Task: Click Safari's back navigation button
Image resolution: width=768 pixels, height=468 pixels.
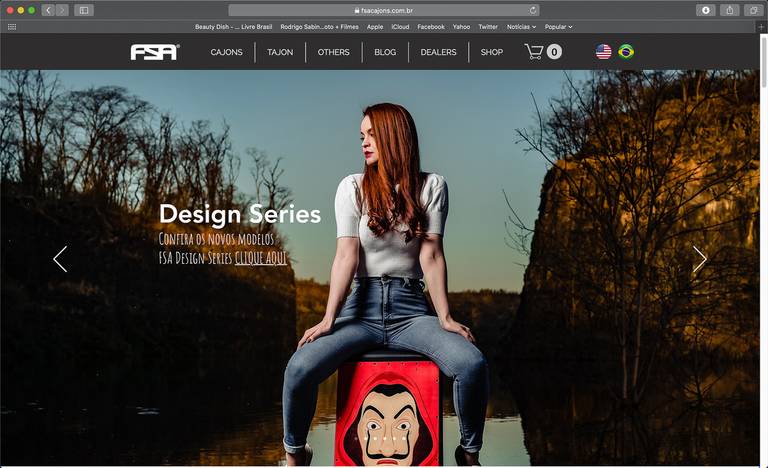Action: pos(48,10)
